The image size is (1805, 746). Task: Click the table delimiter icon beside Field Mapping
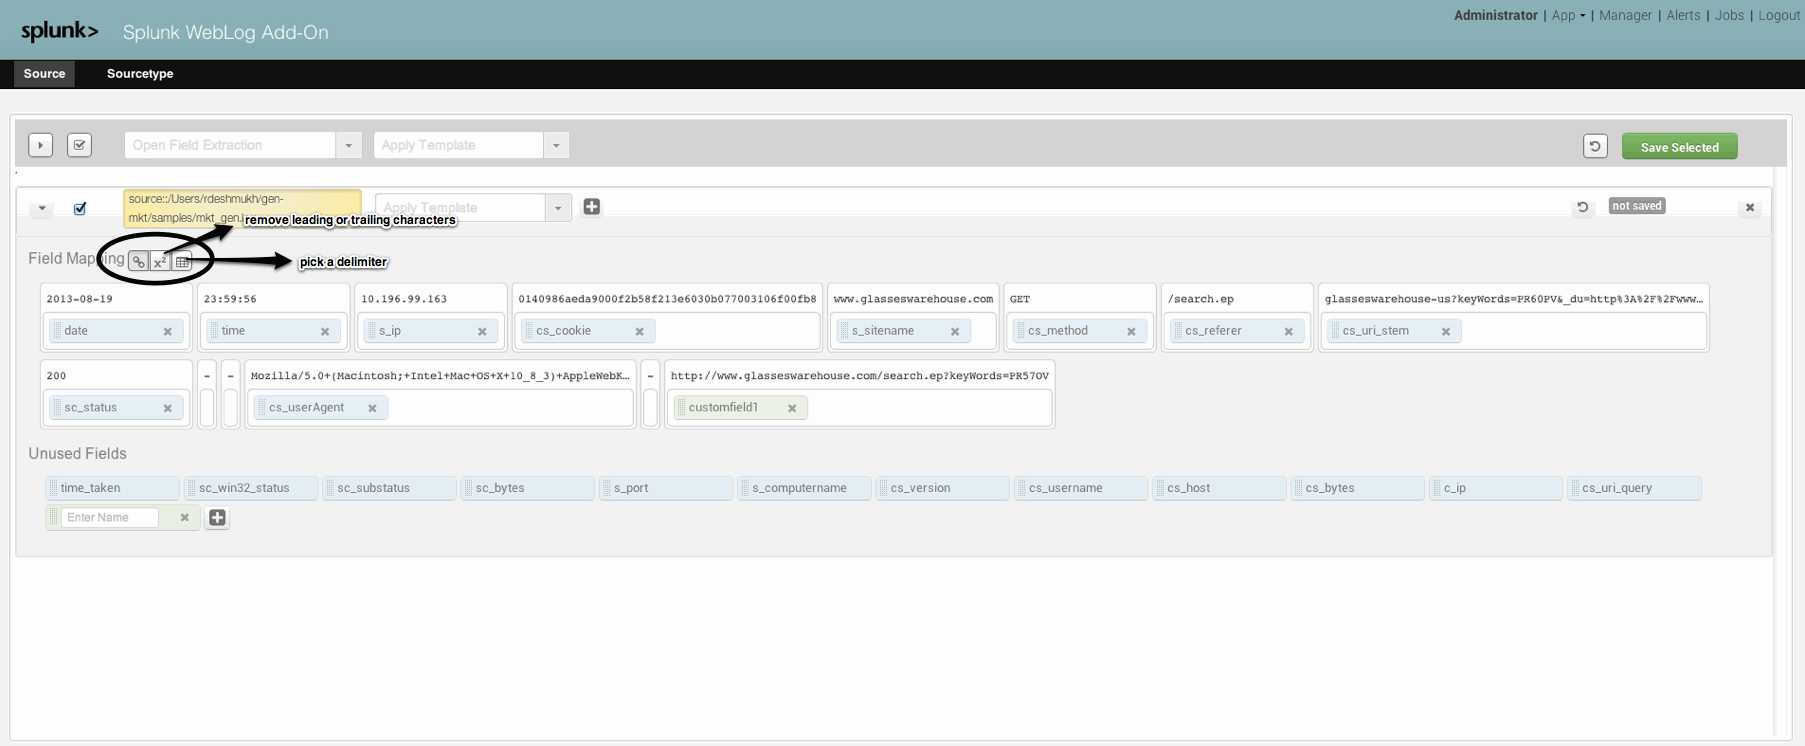(x=182, y=262)
